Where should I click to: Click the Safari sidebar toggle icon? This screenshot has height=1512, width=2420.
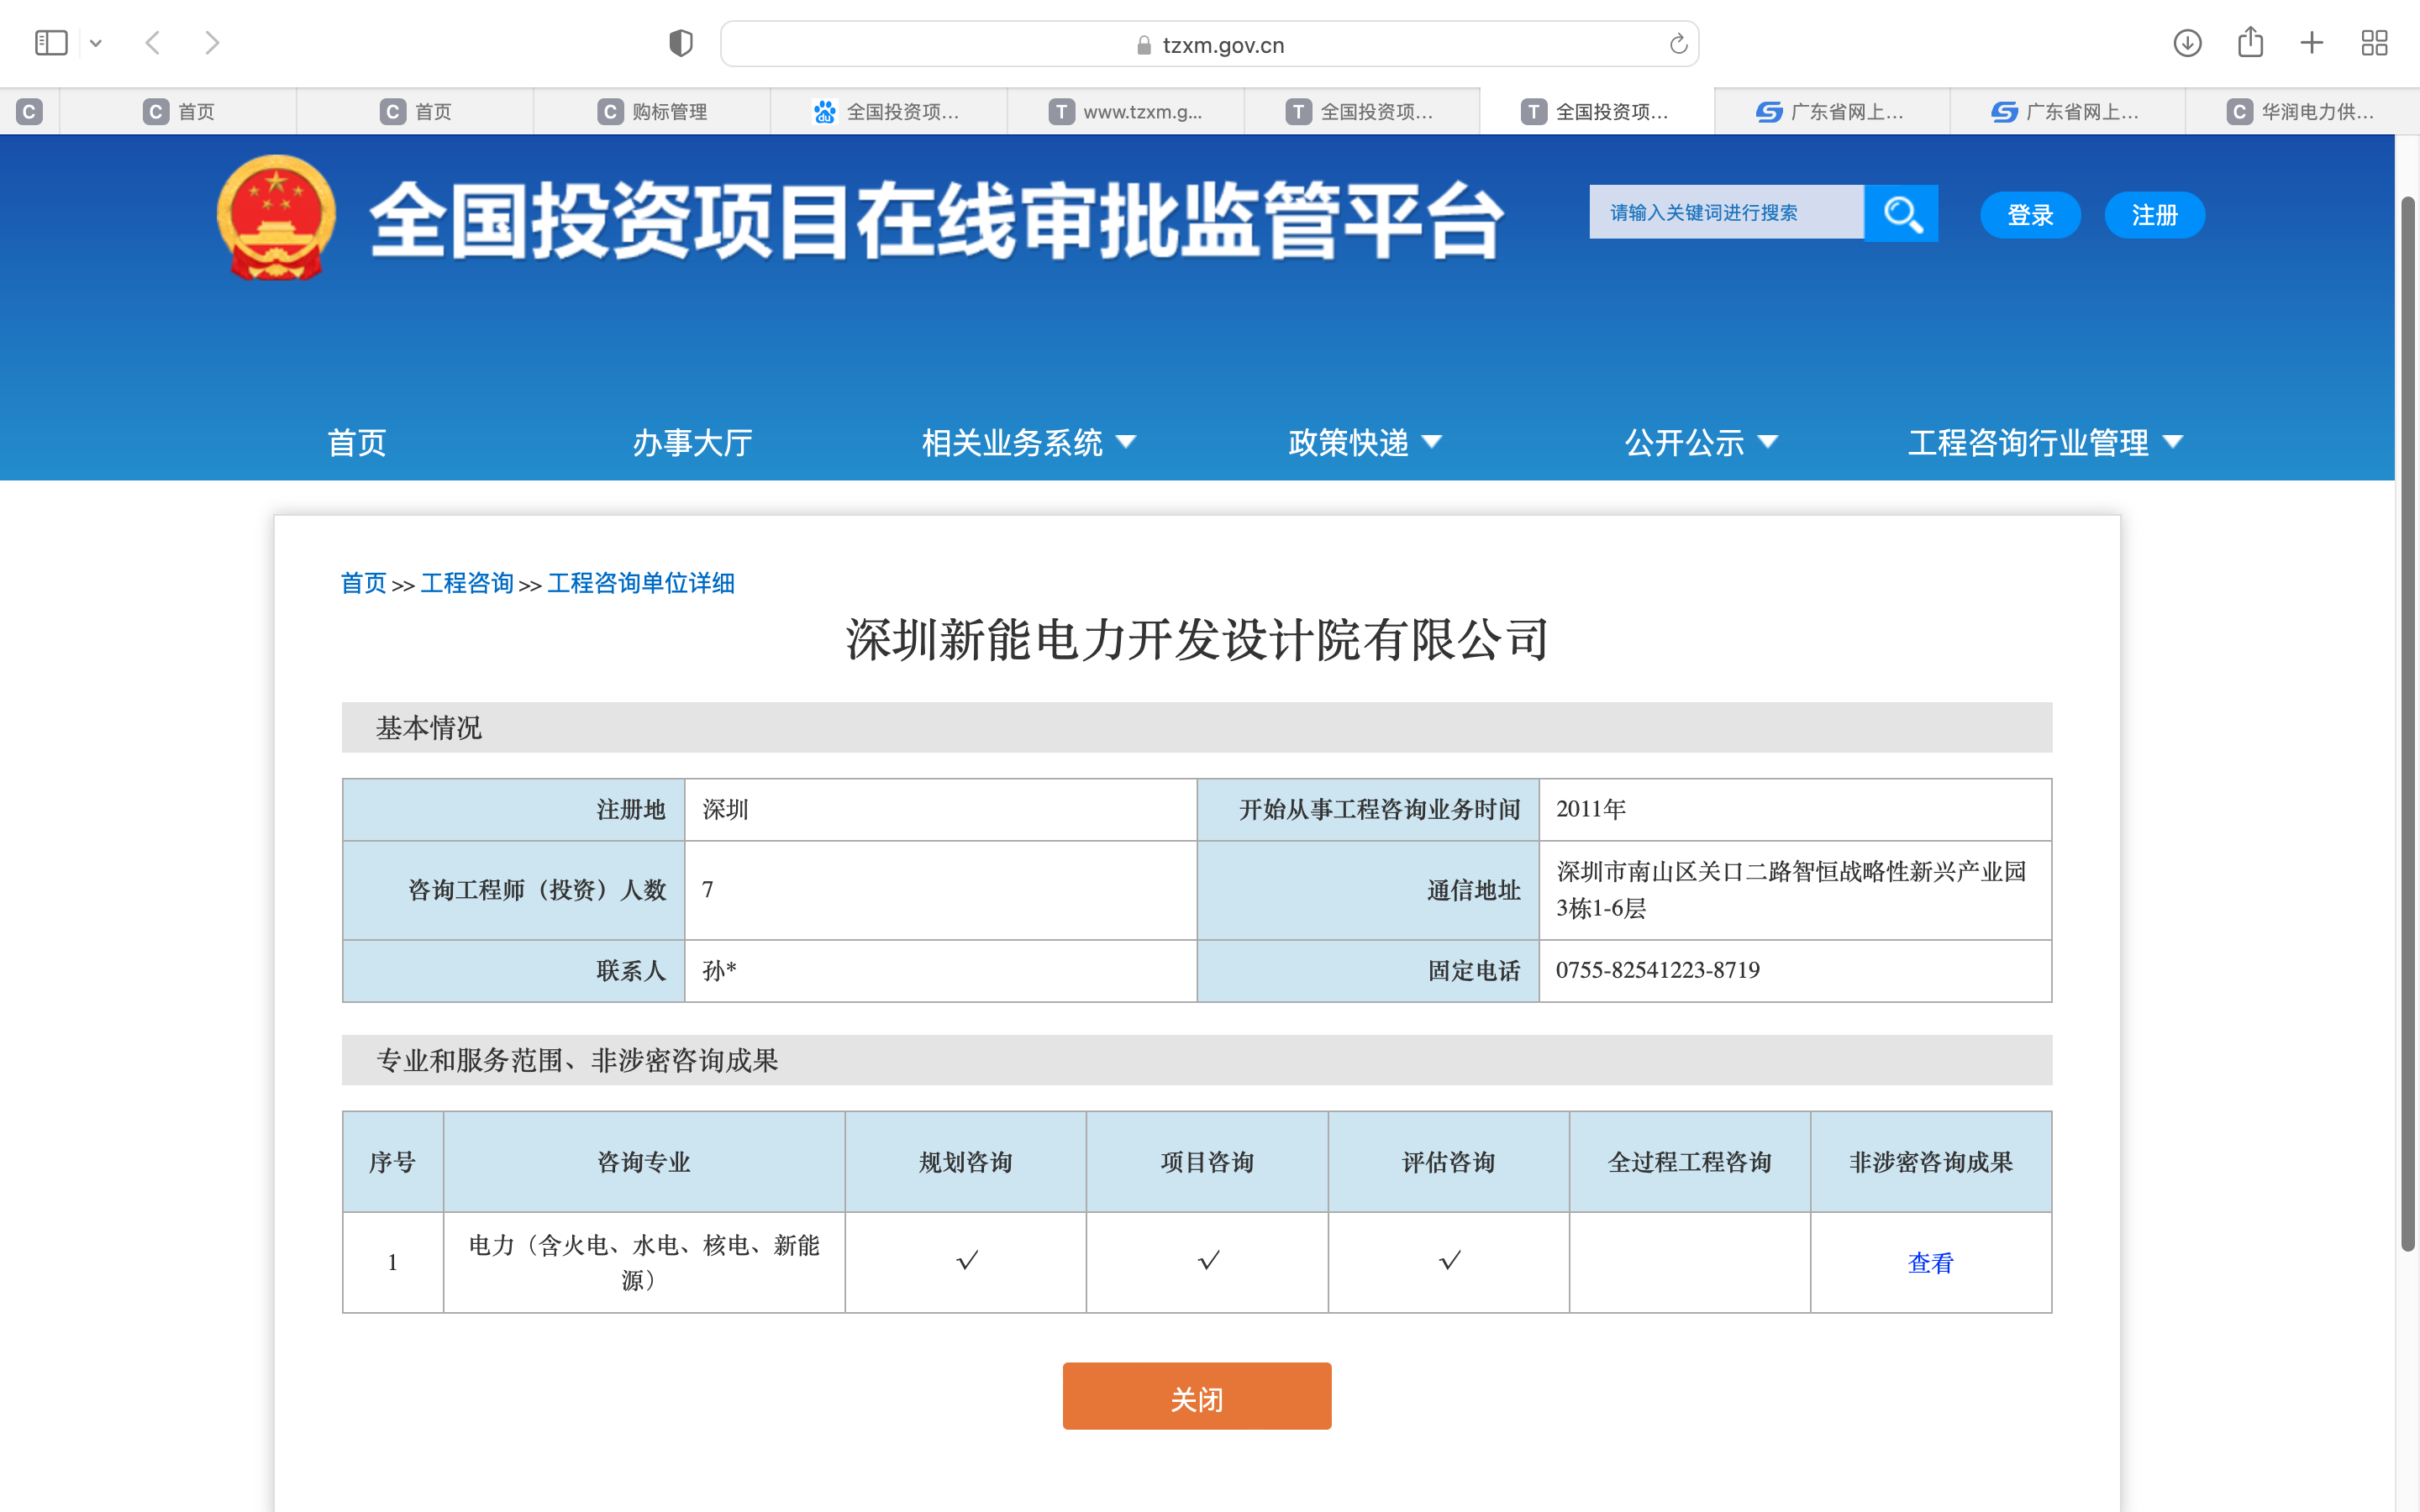50,42
